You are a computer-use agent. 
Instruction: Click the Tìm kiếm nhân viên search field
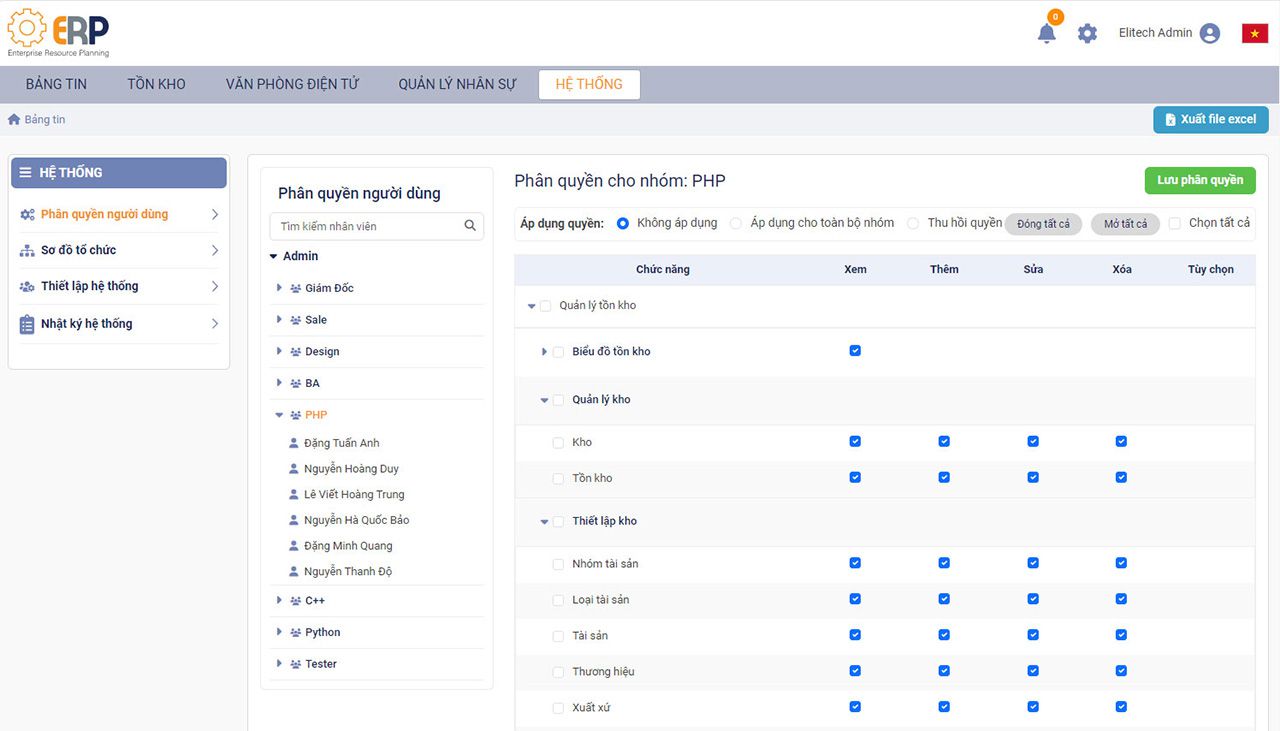click(377, 226)
